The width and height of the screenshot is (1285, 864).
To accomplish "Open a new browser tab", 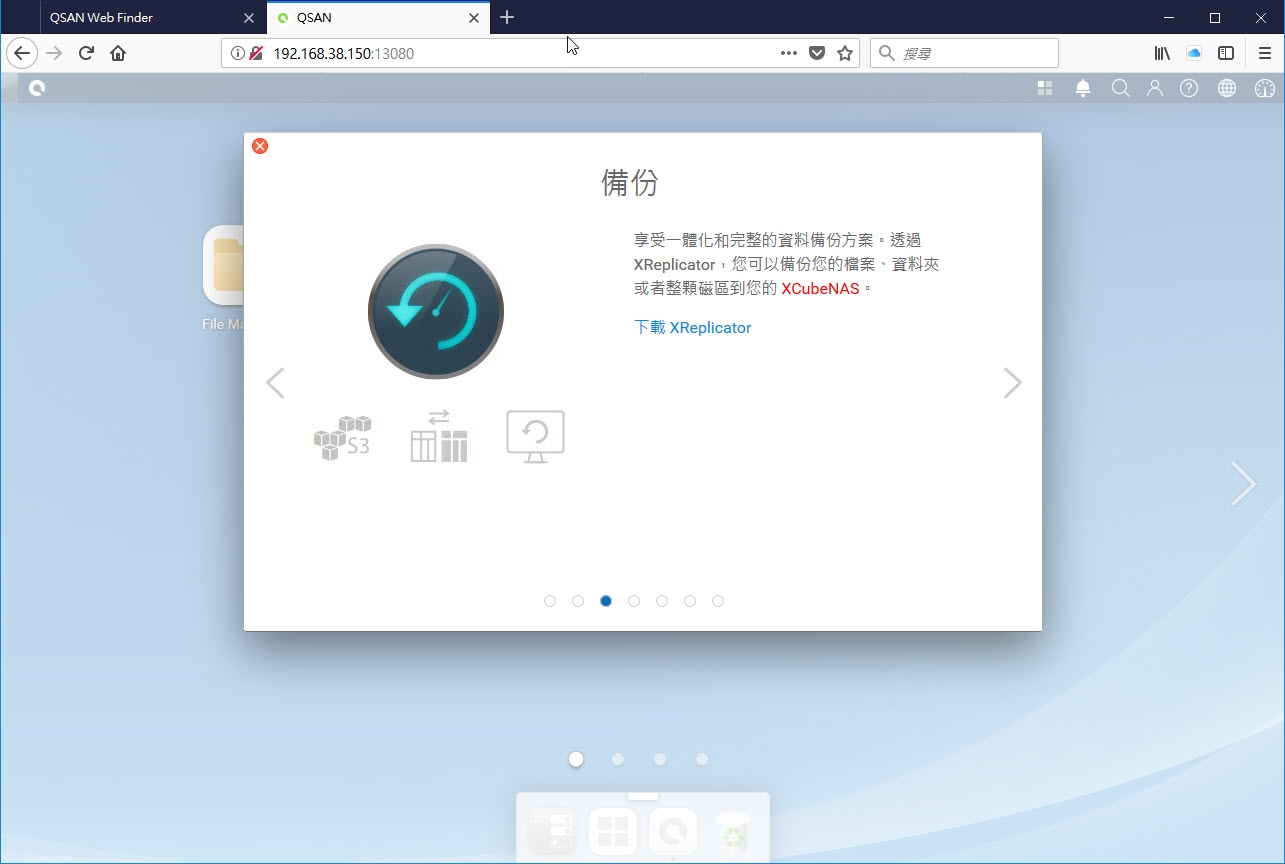I will (507, 17).
